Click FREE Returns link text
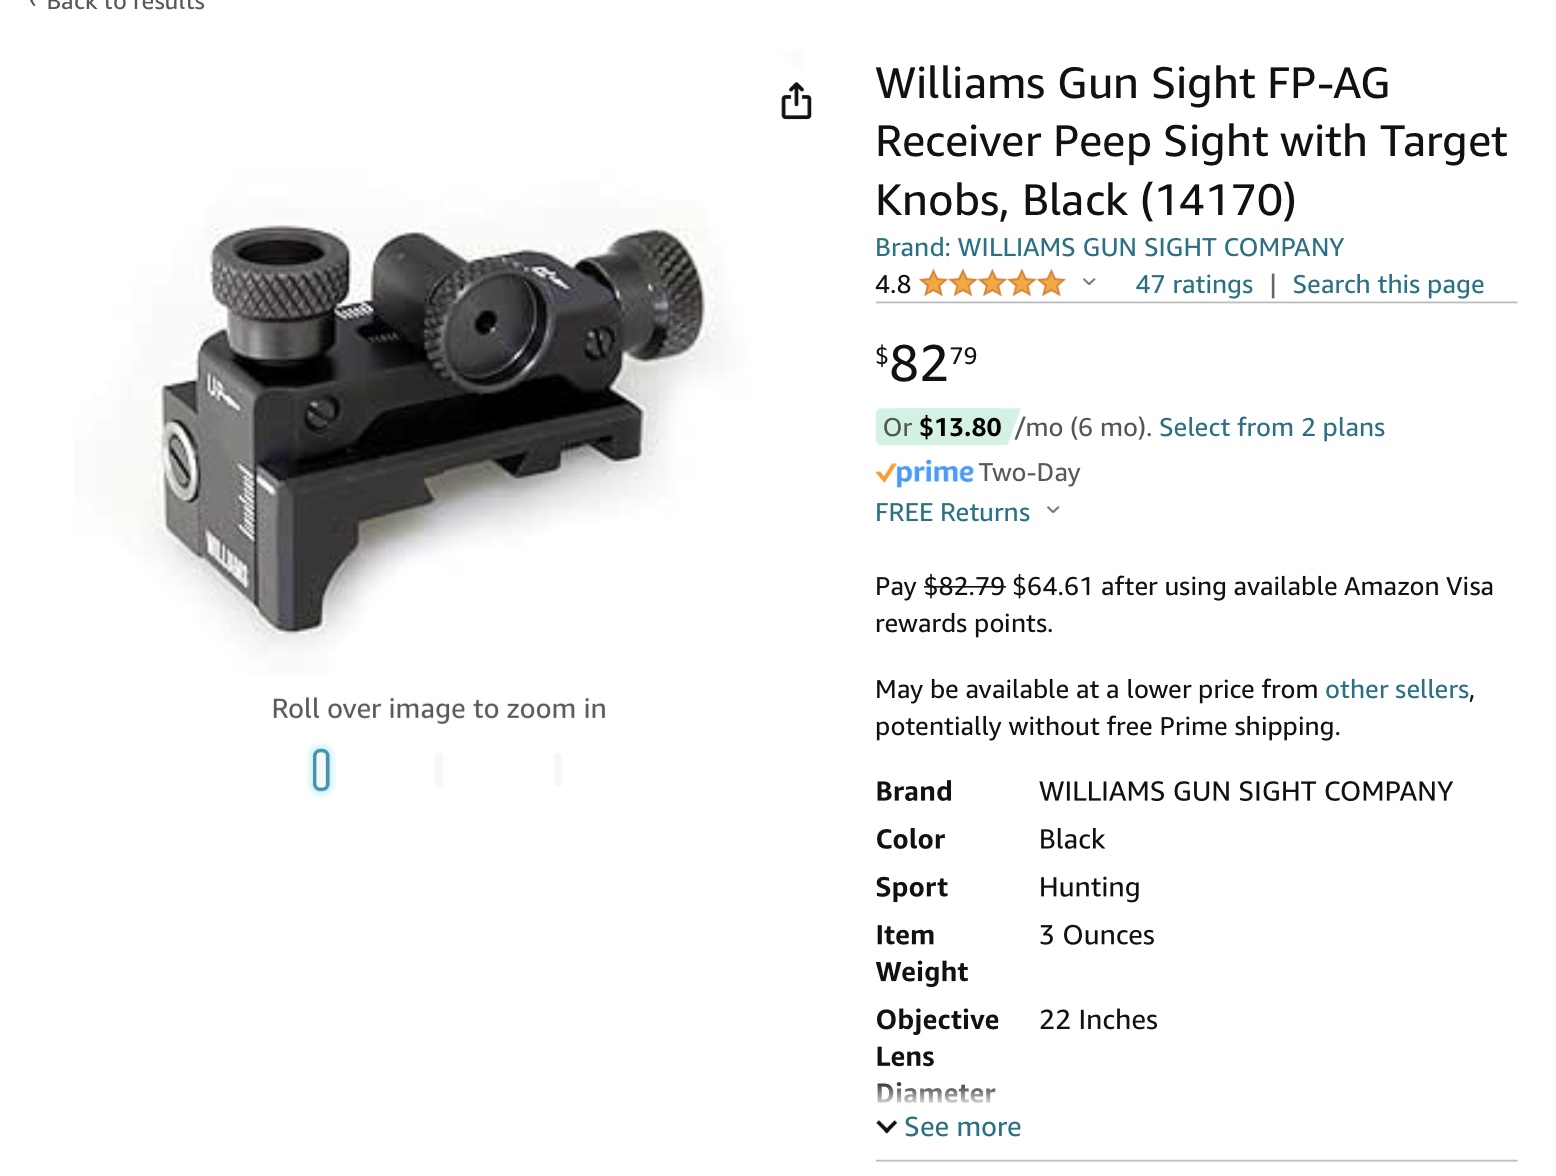 click(x=952, y=512)
